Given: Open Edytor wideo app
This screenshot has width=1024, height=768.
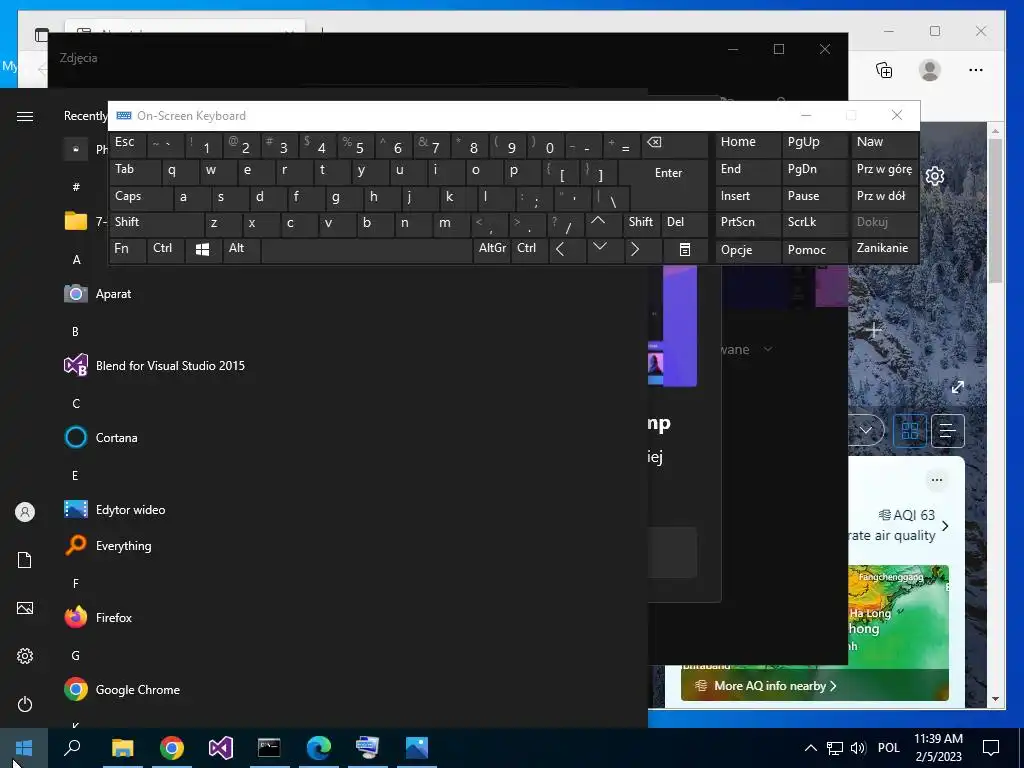Looking at the screenshot, I should [115, 509].
